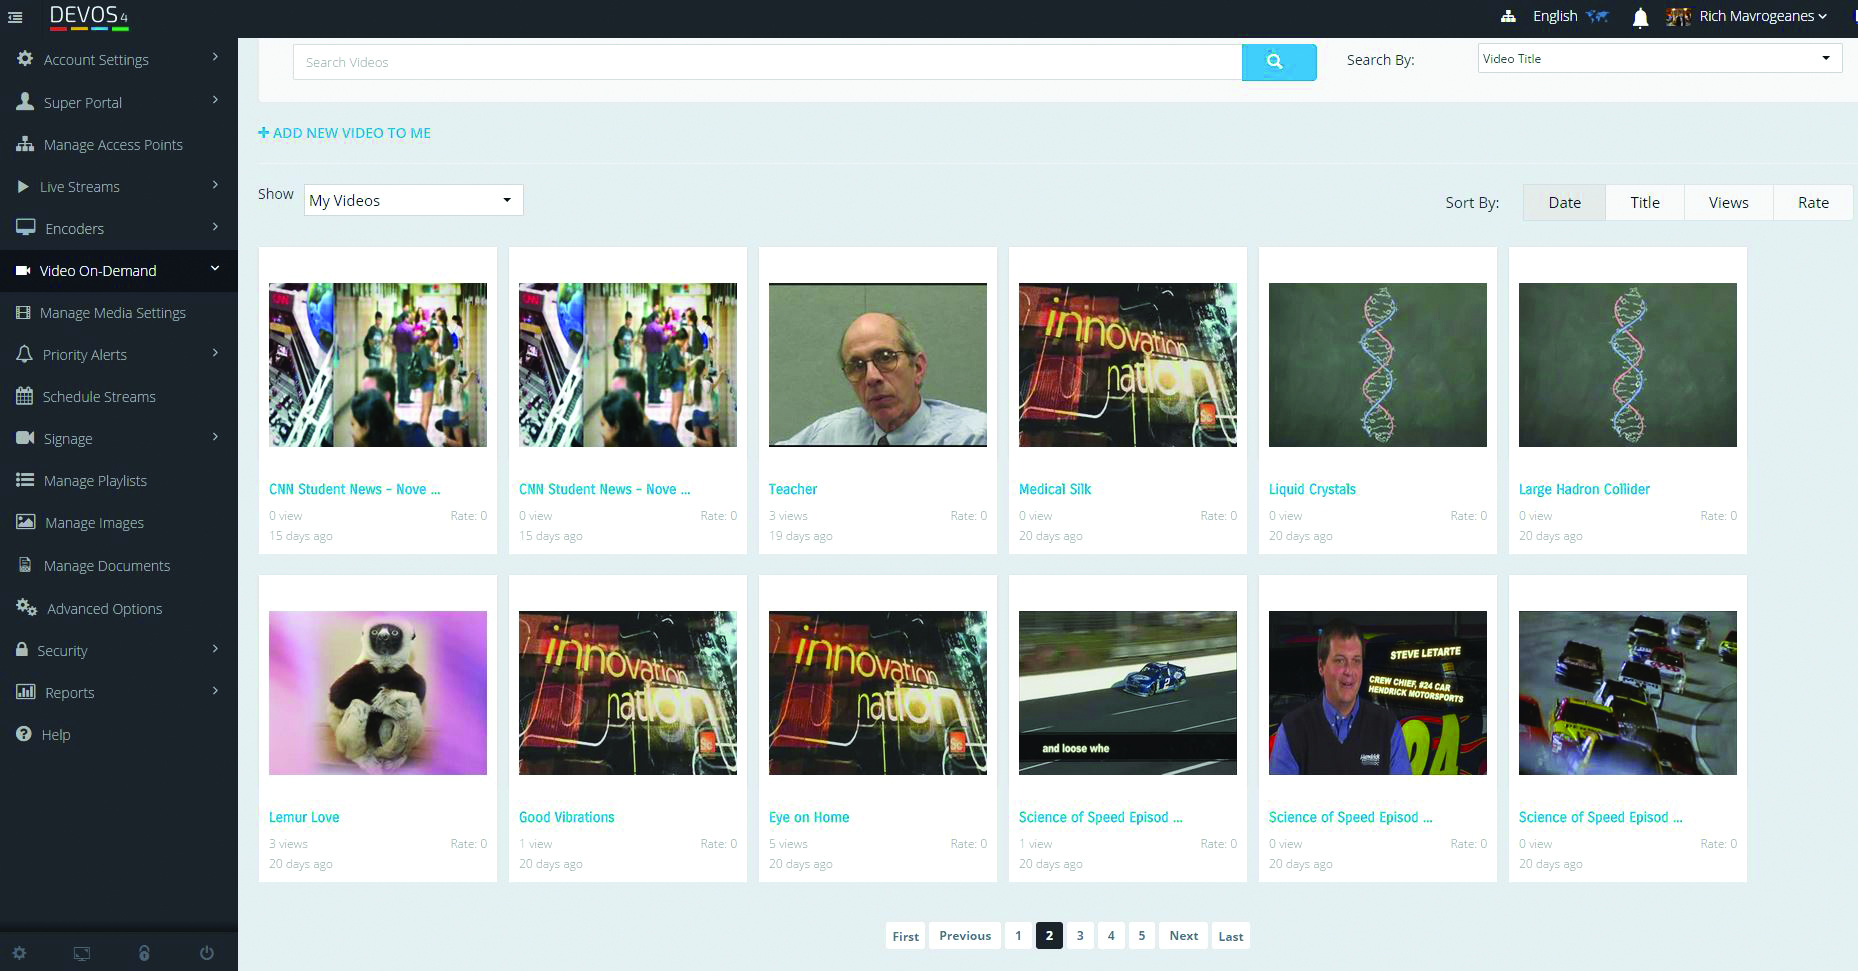This screenshot has height=971, width=1858.
Task: Open the Lemur Love video thumbnail
Action: click(x=377, y=692)
